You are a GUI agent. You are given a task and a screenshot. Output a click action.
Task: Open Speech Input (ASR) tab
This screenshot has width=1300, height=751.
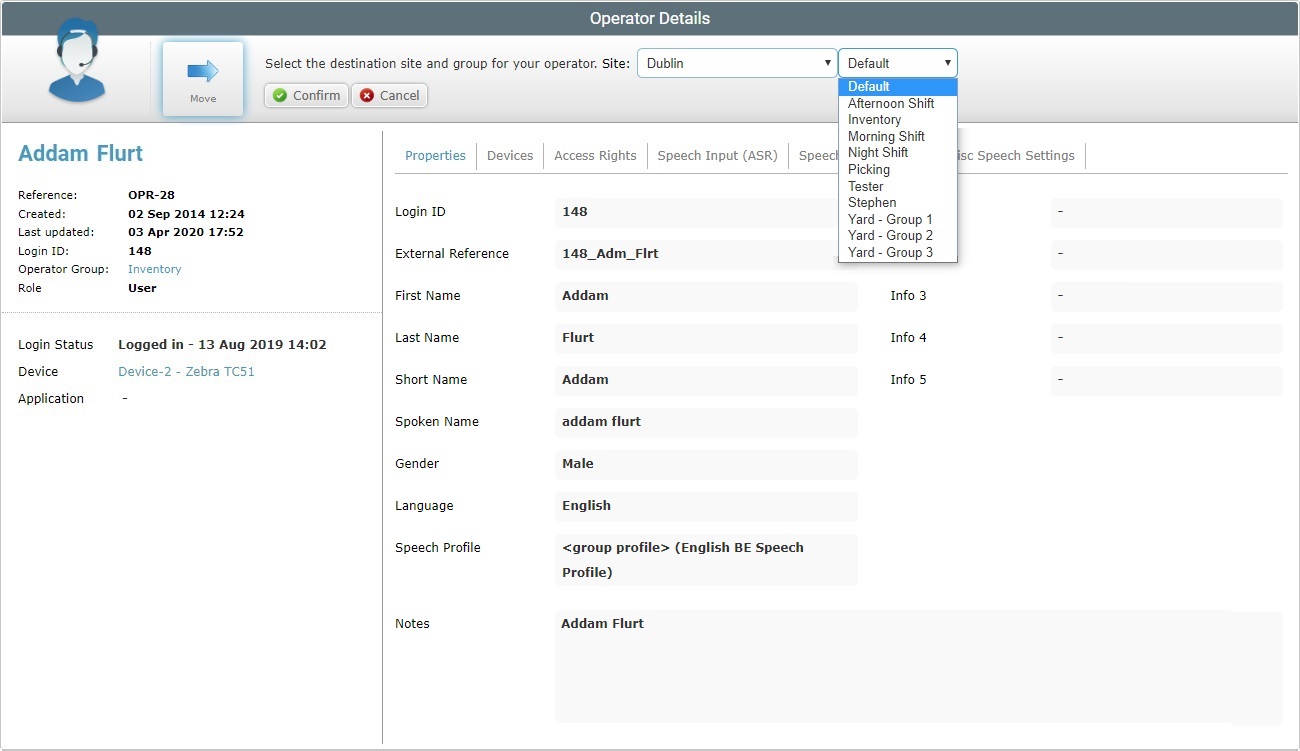(x=717, y=155)
